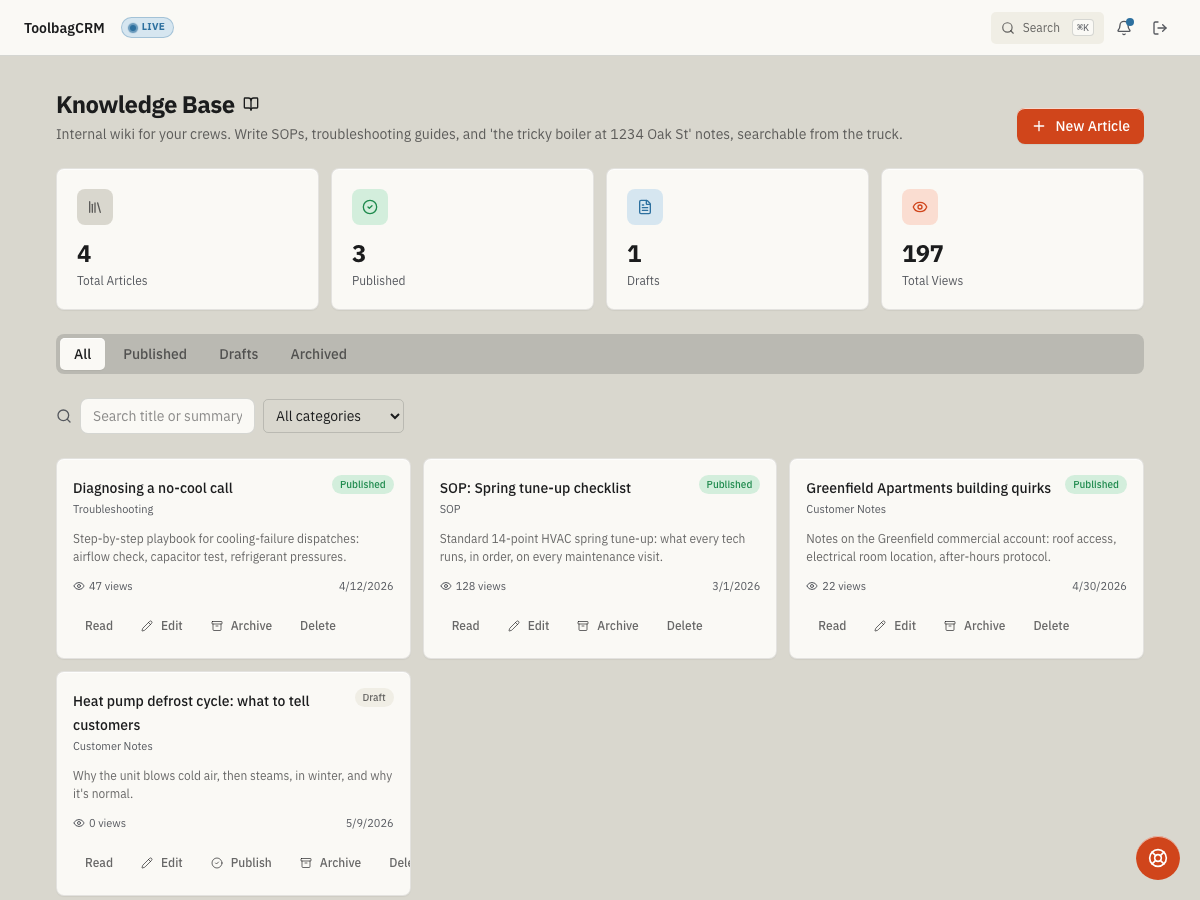Screen dimensions: 1200x900
Task: Archive the Greenfield Apartments building quirks article
Action: [x=975, y=626]
